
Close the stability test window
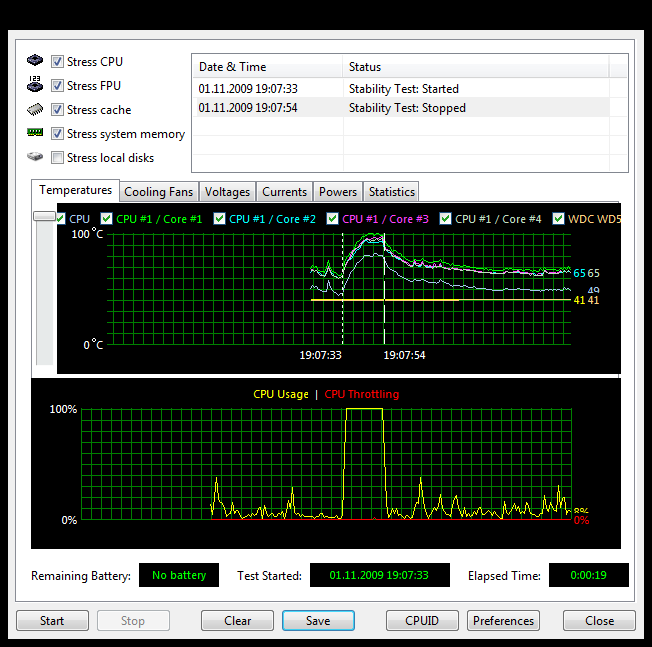tap(599, 621)
